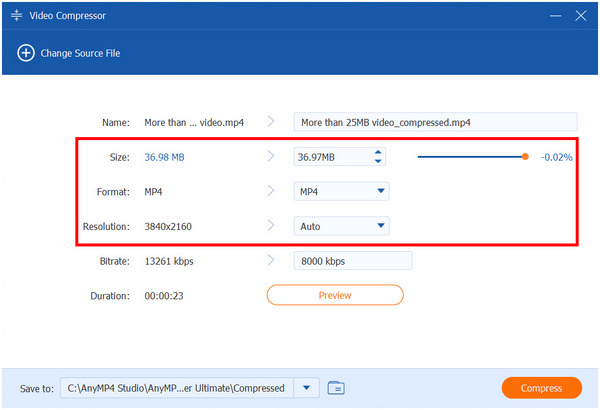Click the Preview button

335,295
